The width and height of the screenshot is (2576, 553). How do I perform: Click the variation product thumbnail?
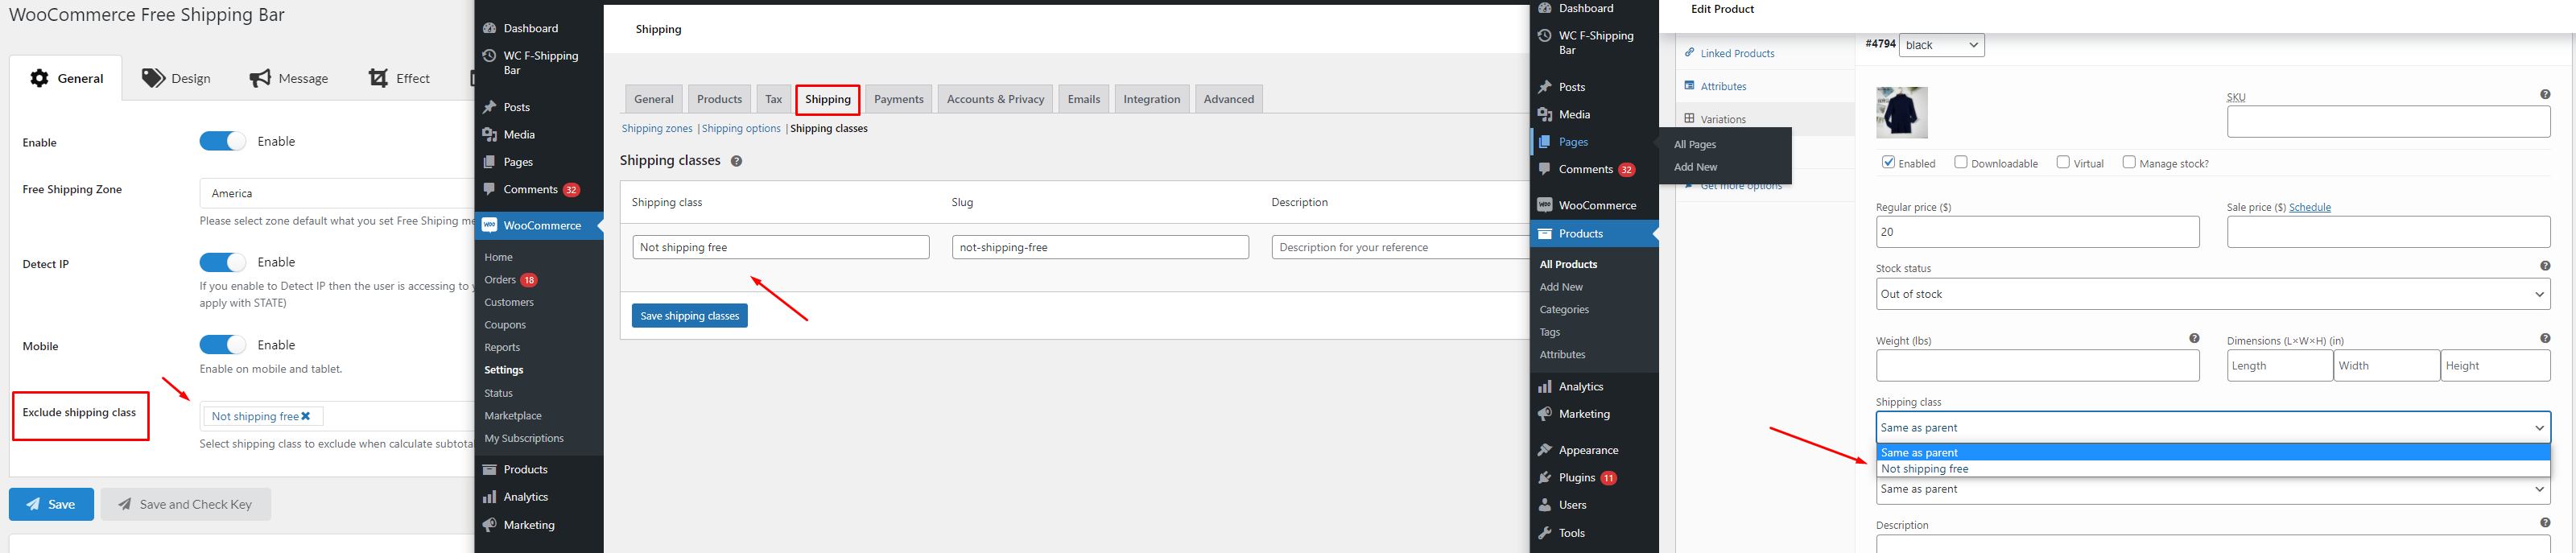(1902, 112)
